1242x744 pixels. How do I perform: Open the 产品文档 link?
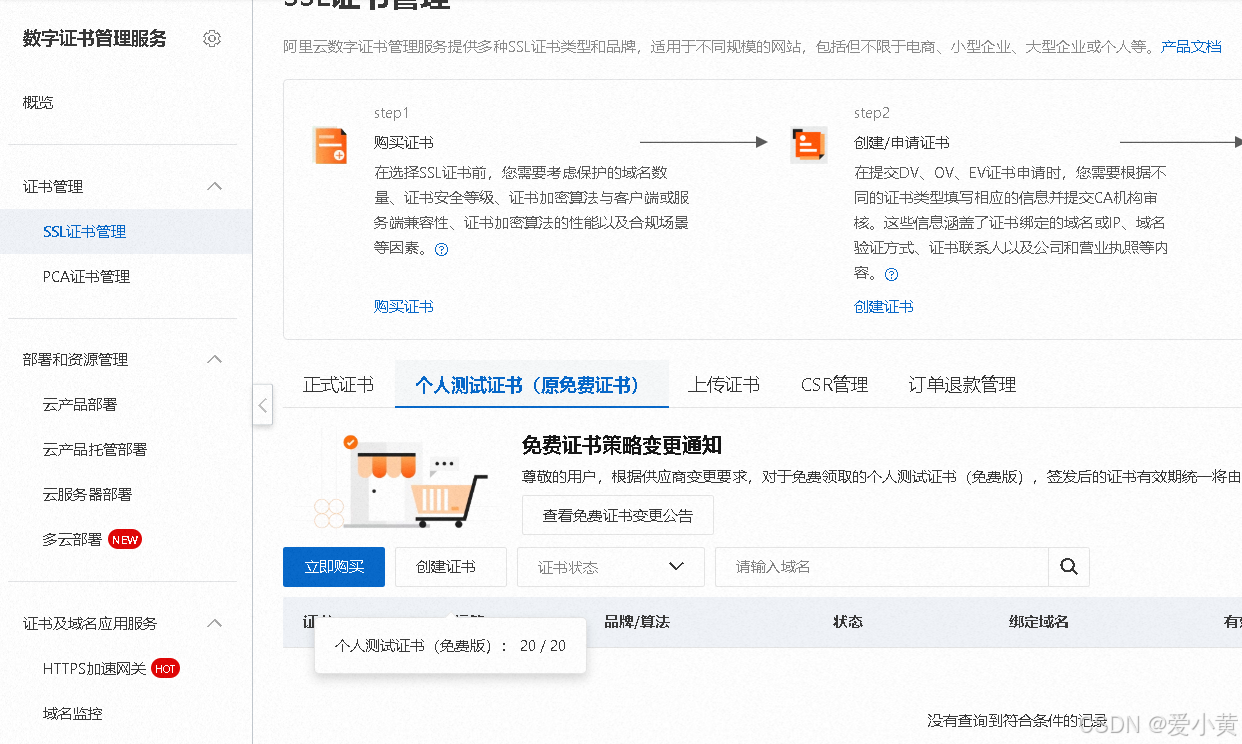pyautogui.click(x=1191, y=47)
